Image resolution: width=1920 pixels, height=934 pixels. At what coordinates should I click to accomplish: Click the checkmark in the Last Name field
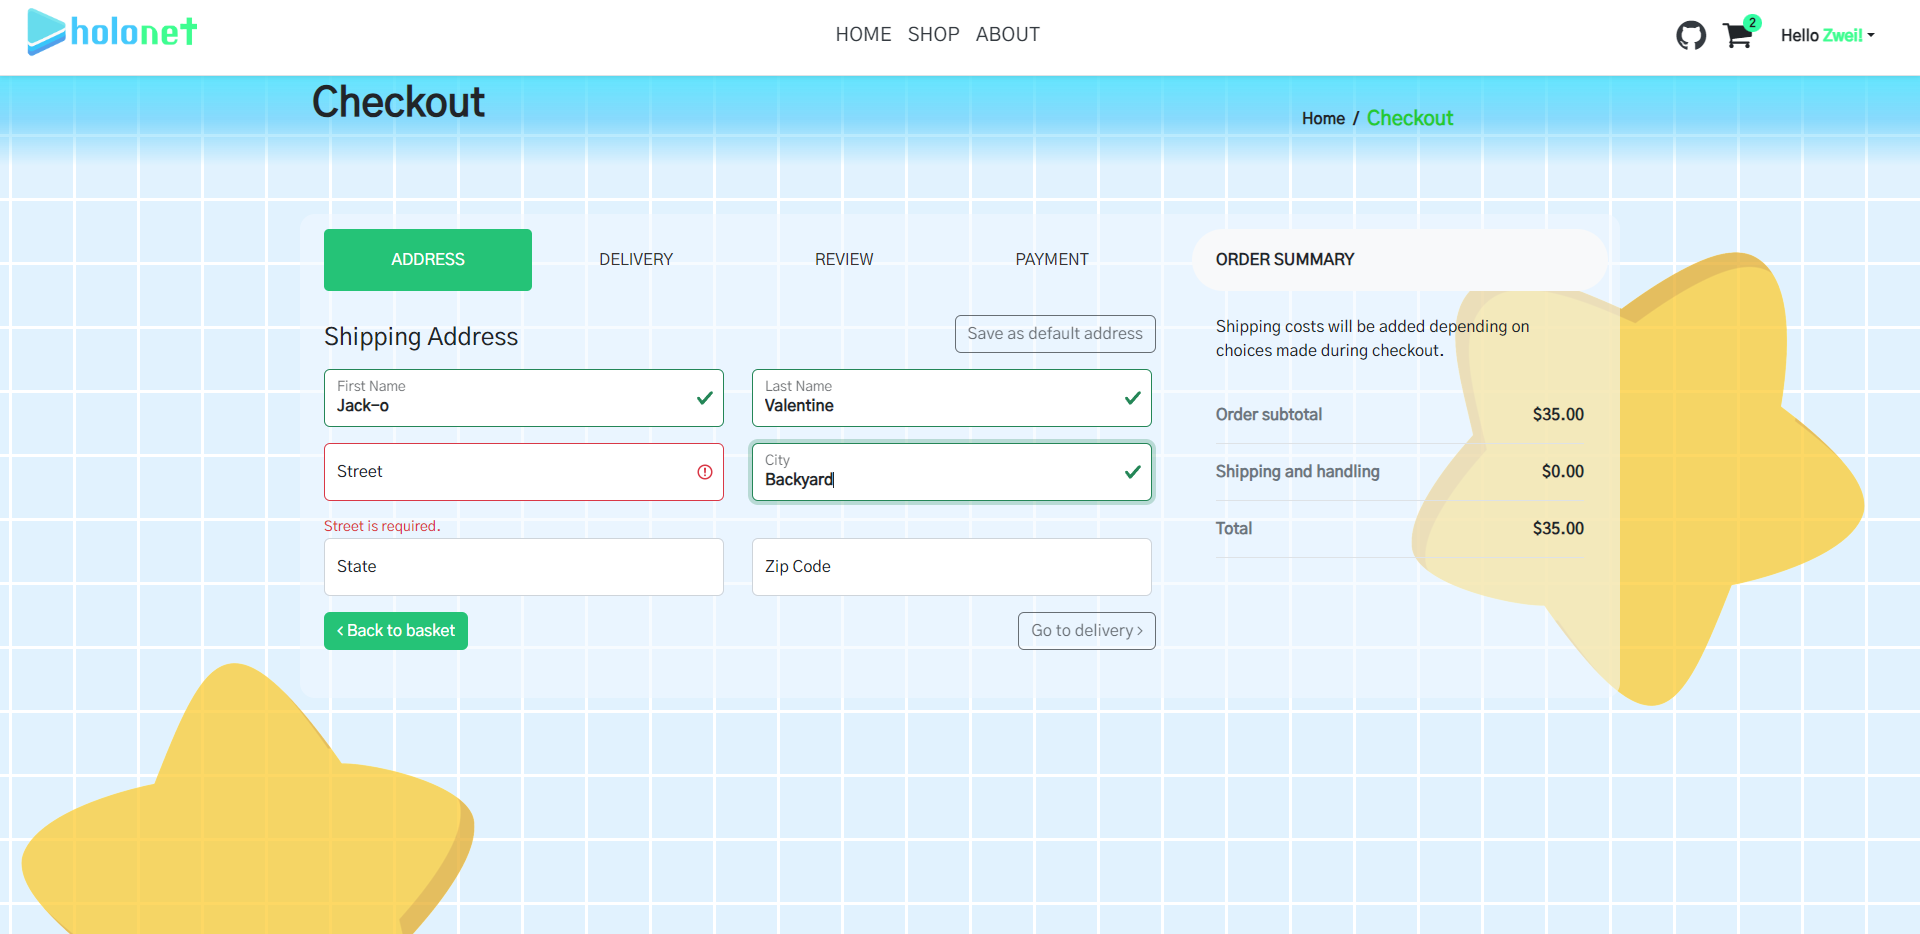coord(1132,398)
